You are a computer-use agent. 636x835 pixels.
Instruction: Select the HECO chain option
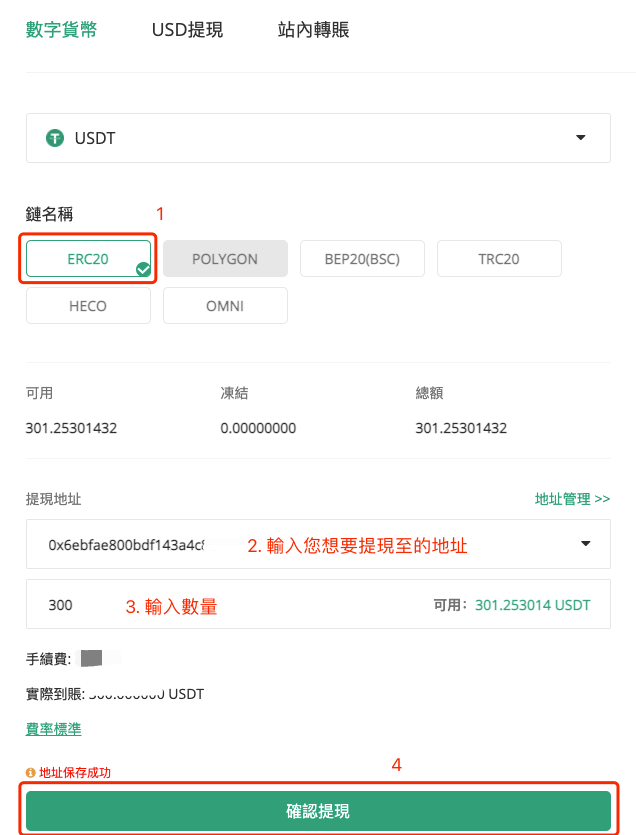[x=88, y=306]
